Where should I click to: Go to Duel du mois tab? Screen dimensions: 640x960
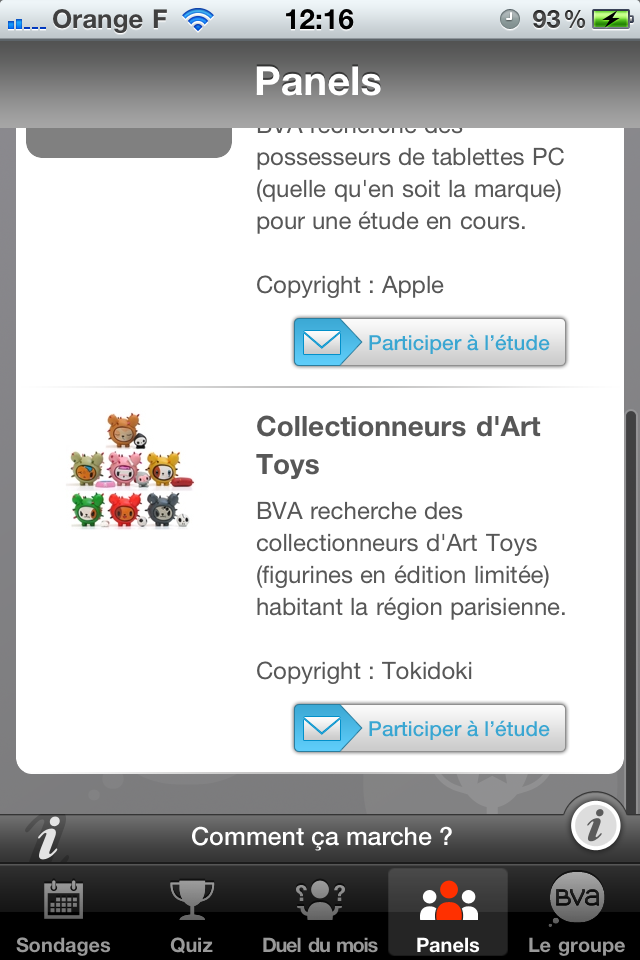coord(320,912)
